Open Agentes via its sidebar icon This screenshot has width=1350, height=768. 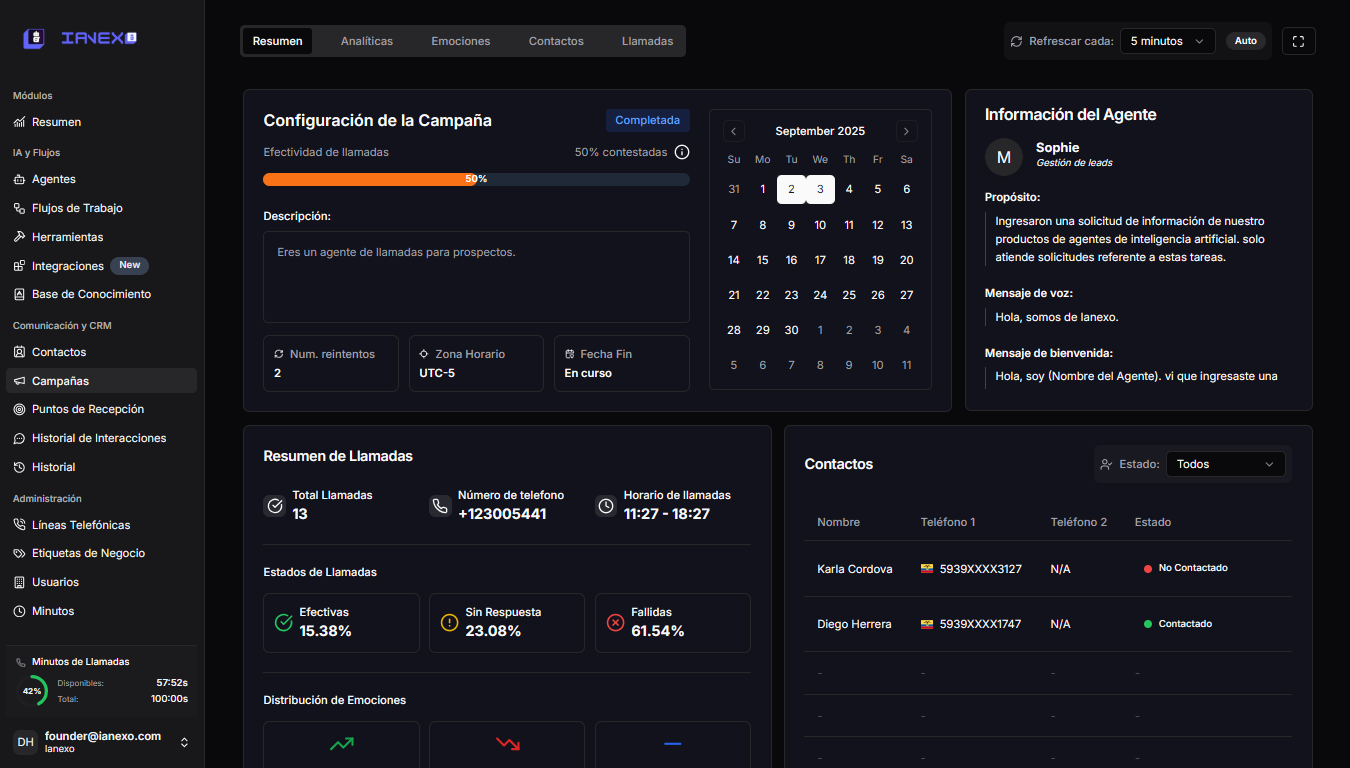click(20, 179)
